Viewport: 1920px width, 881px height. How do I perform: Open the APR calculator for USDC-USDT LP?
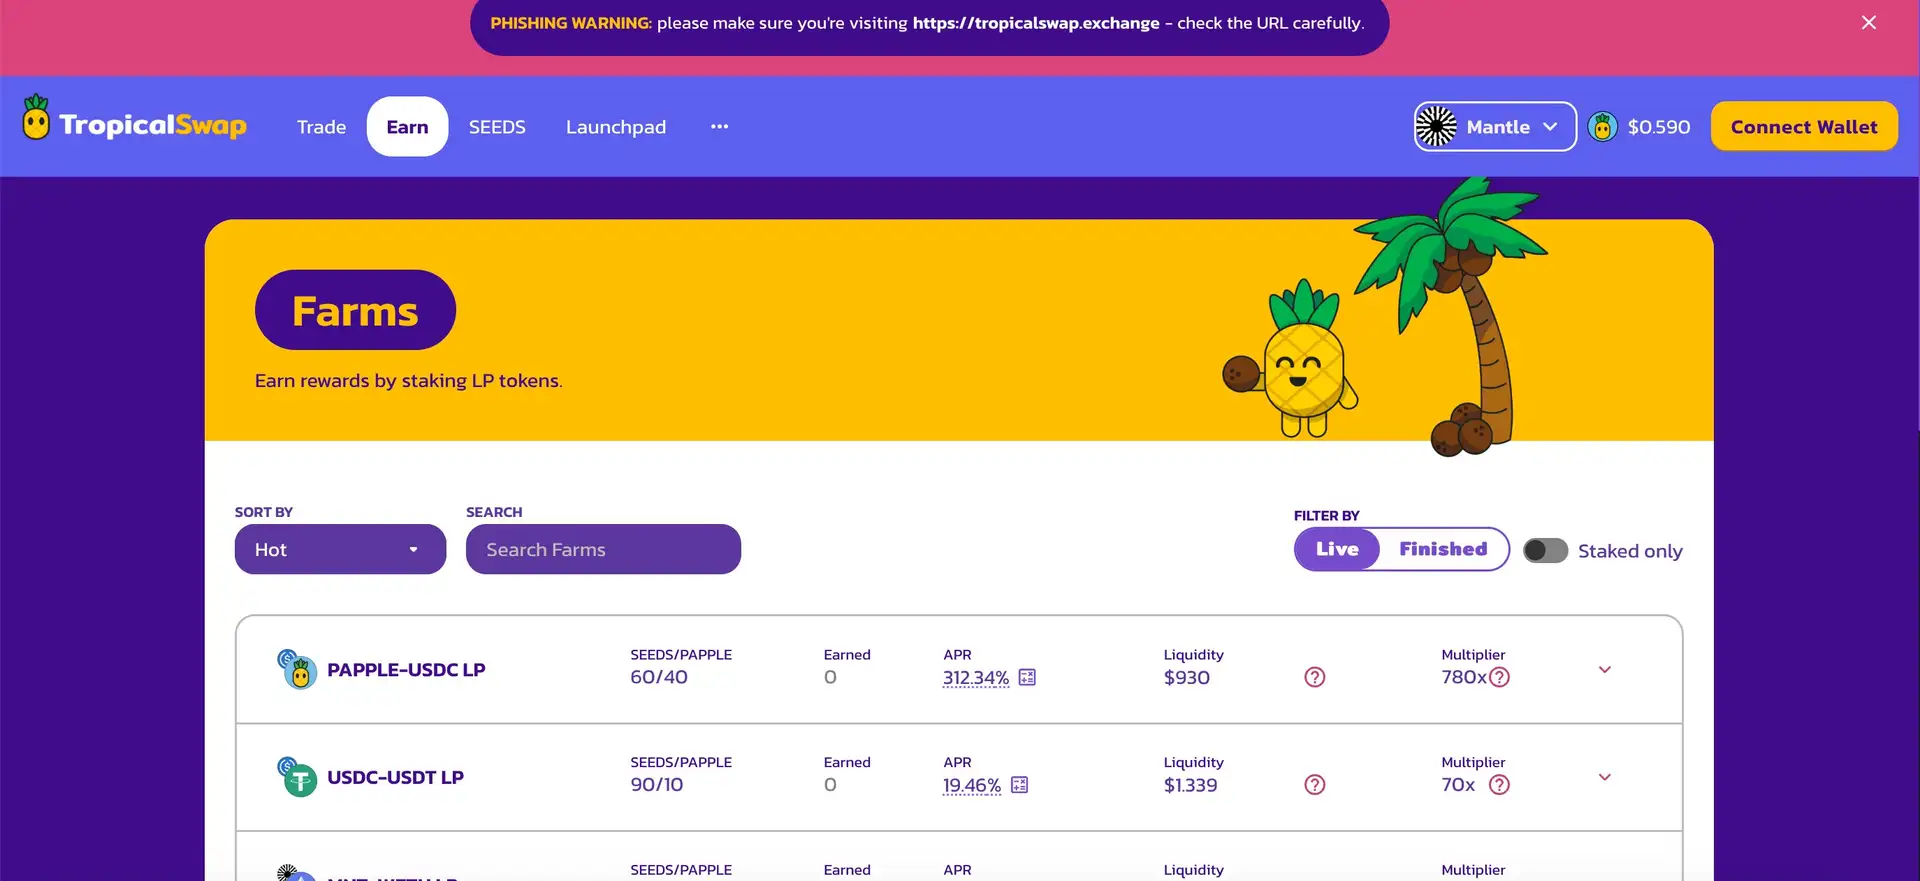[1019, 785]
